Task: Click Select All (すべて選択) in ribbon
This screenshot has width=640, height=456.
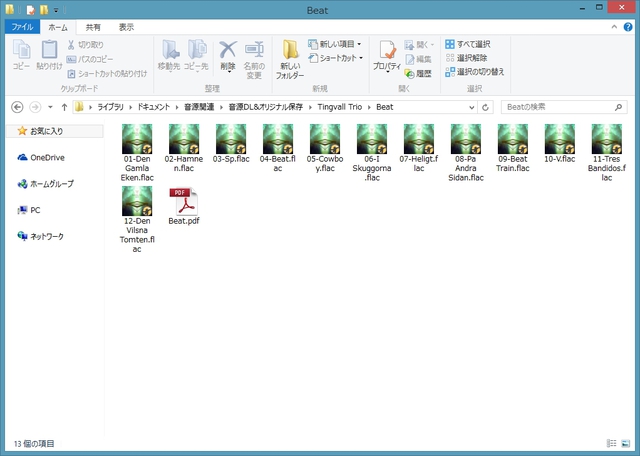Action: (468, 45)
